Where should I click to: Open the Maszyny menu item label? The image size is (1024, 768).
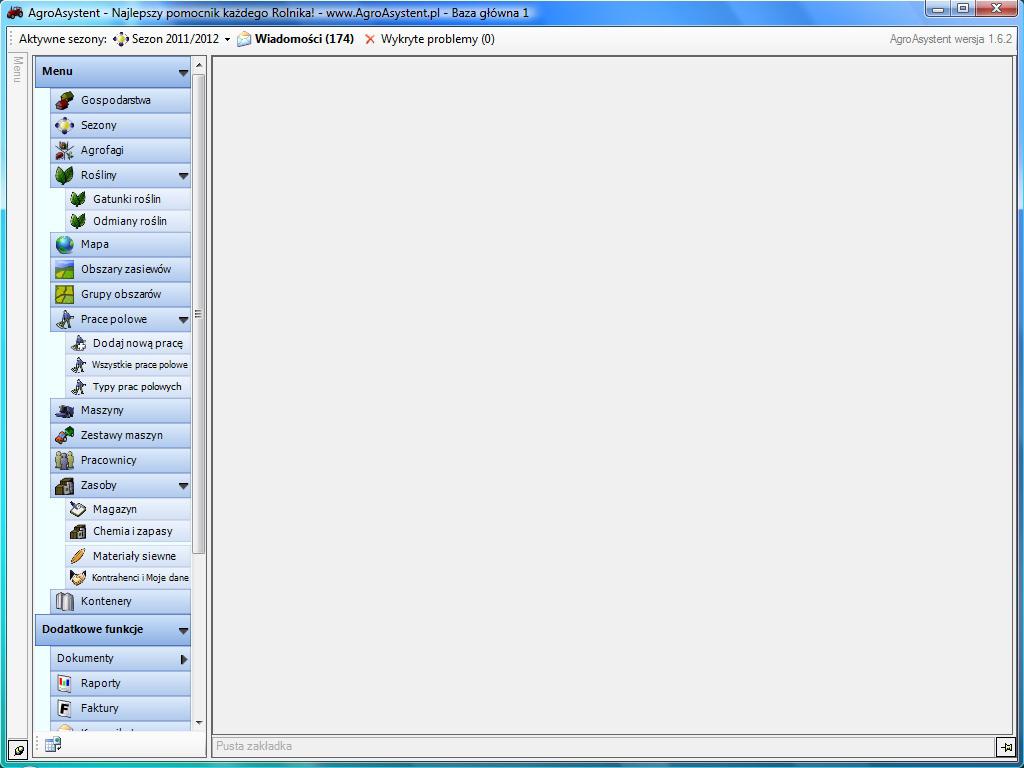click(x=102, y=410)
